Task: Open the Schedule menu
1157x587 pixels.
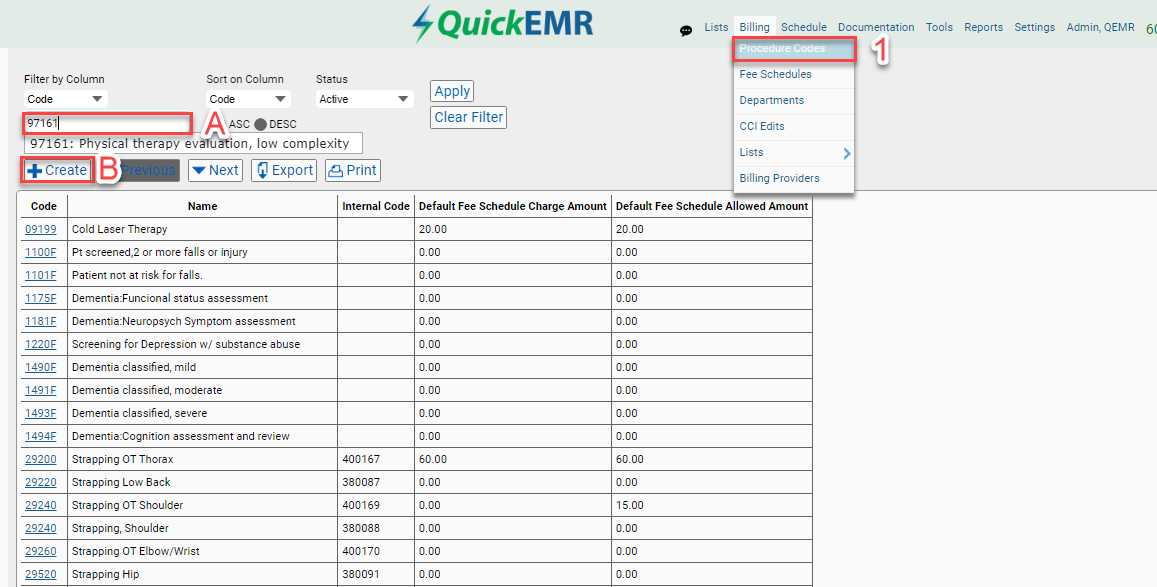Action: [804, 27]
